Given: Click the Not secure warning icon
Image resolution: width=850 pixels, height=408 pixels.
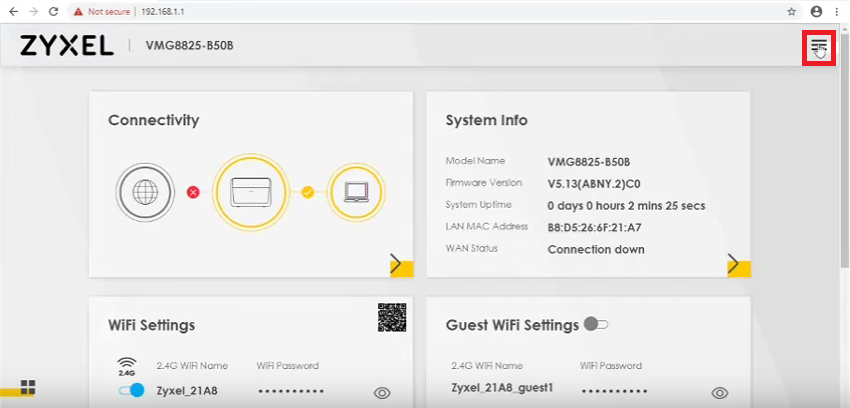Looking at the screenshot, I should 79,11.
